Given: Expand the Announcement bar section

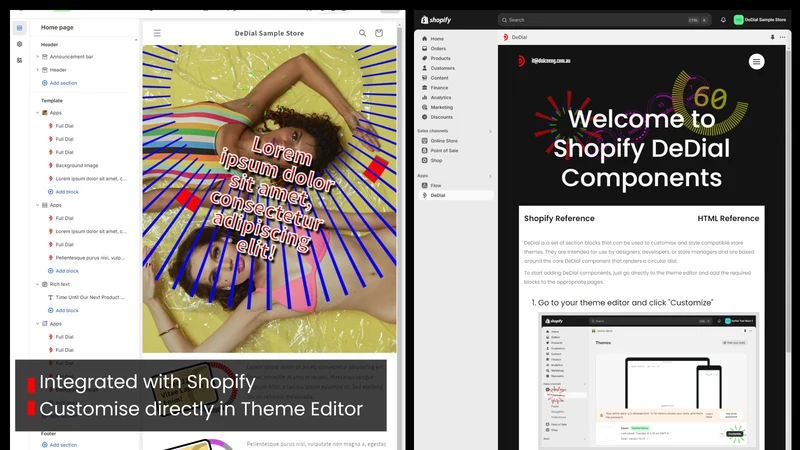Looking at the screenshot, I should [37, 57].
